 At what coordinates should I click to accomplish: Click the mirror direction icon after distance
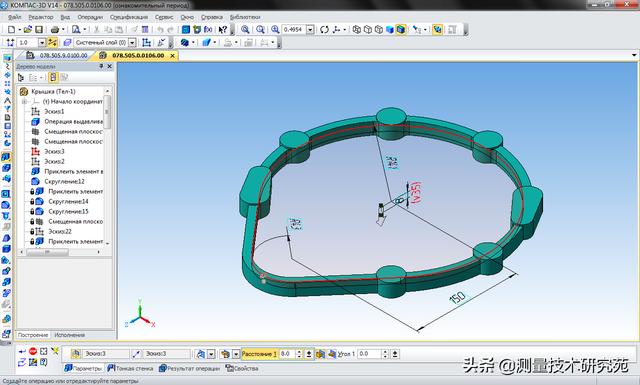[320, 354]
